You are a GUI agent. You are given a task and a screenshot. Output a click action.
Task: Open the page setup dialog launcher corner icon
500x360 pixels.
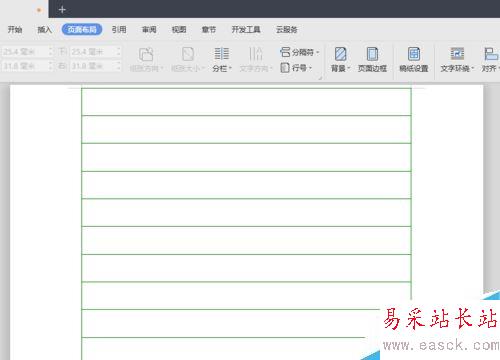320,78
